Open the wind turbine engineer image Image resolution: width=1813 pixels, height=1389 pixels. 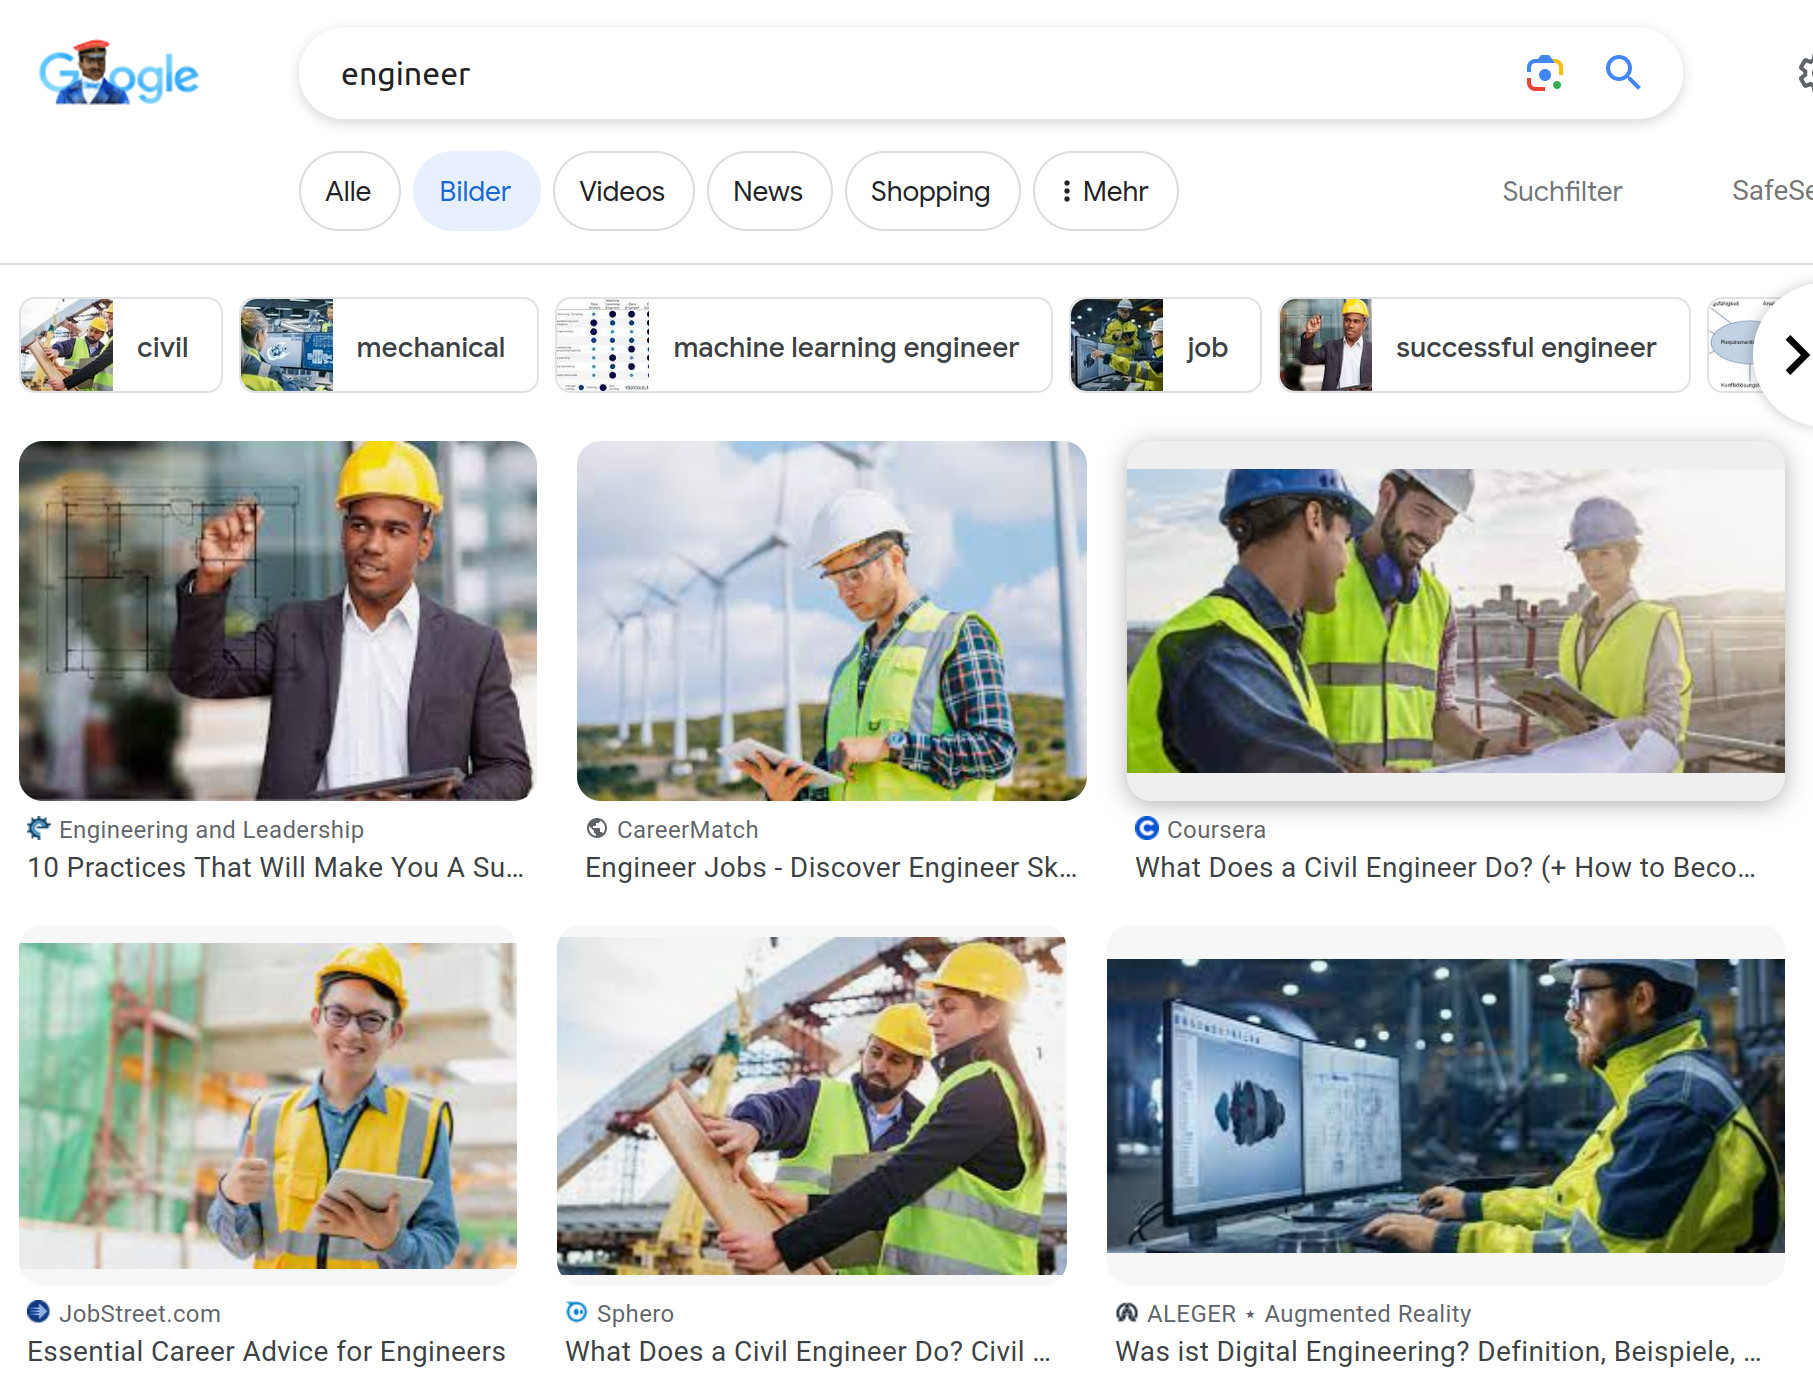coord(831,620)
